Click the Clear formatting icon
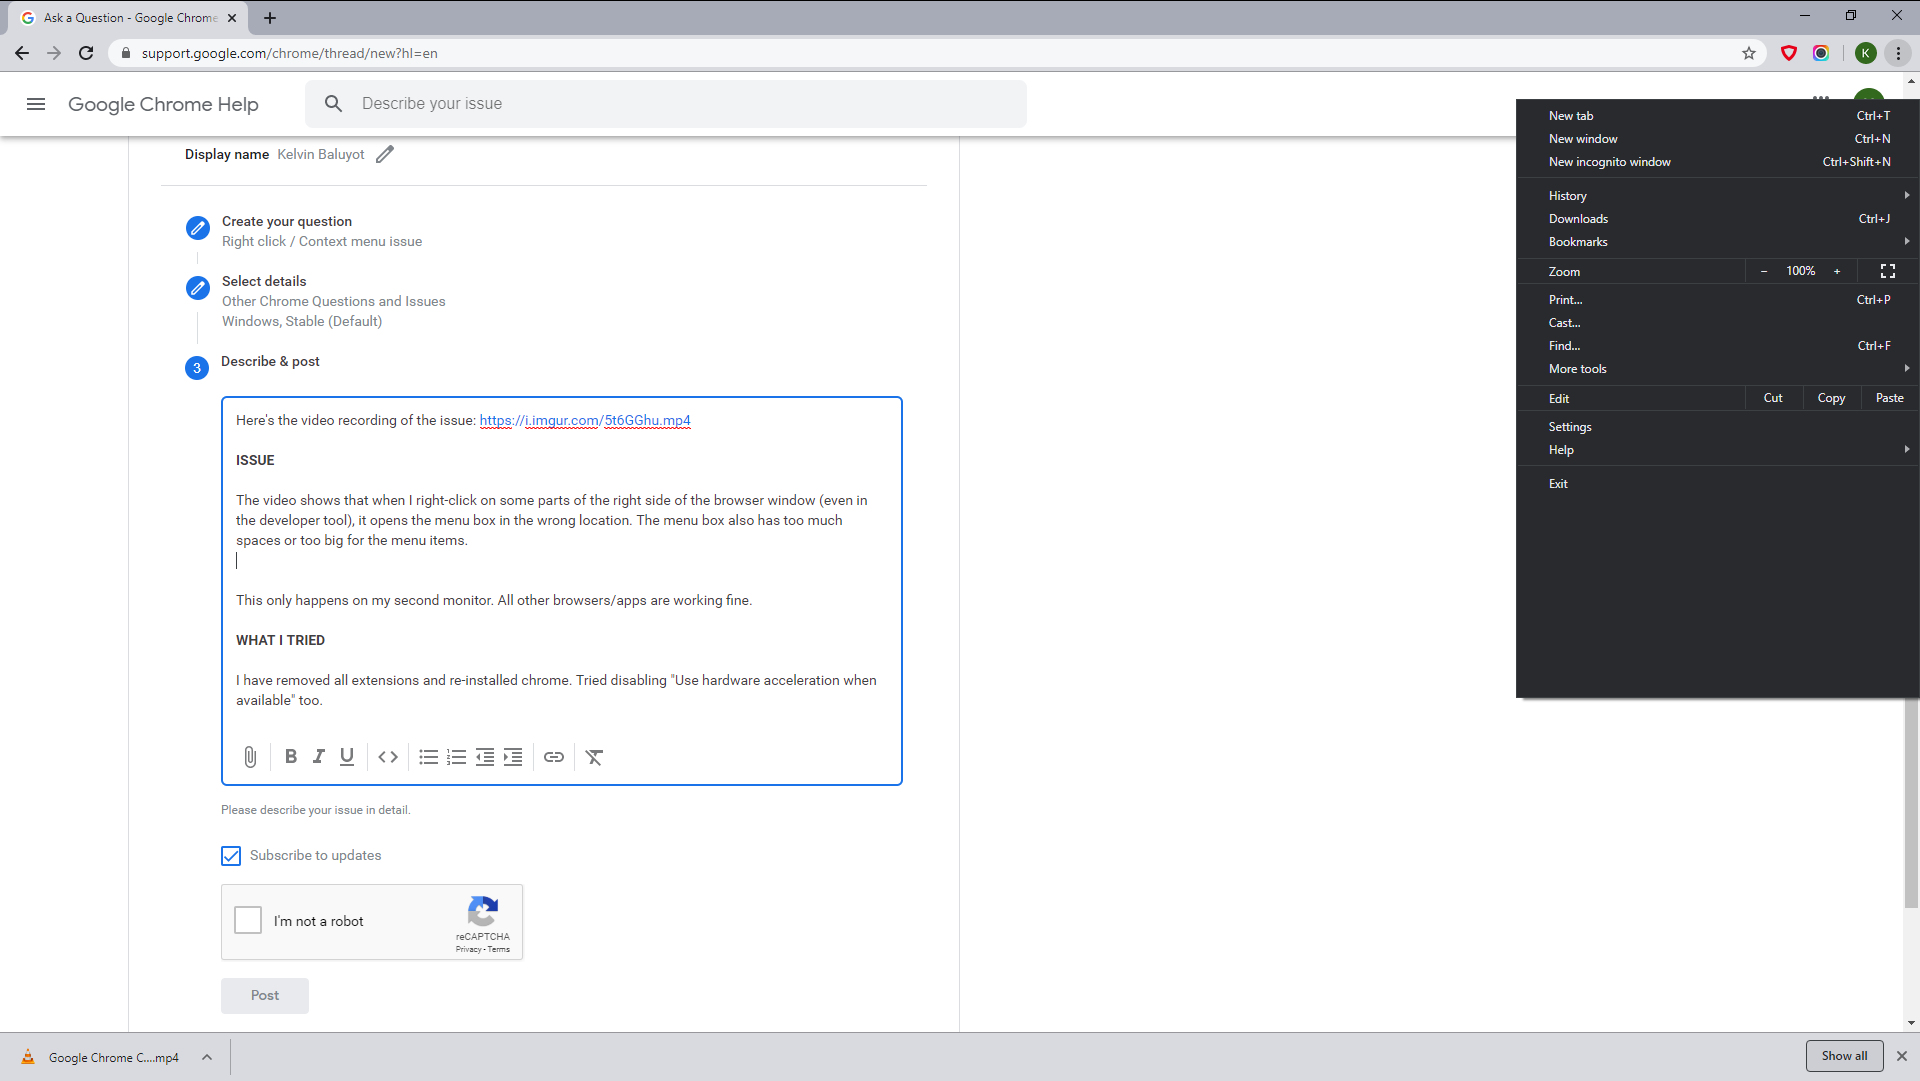This screenshot has height=1081, width=1920. tap(593, 755)
